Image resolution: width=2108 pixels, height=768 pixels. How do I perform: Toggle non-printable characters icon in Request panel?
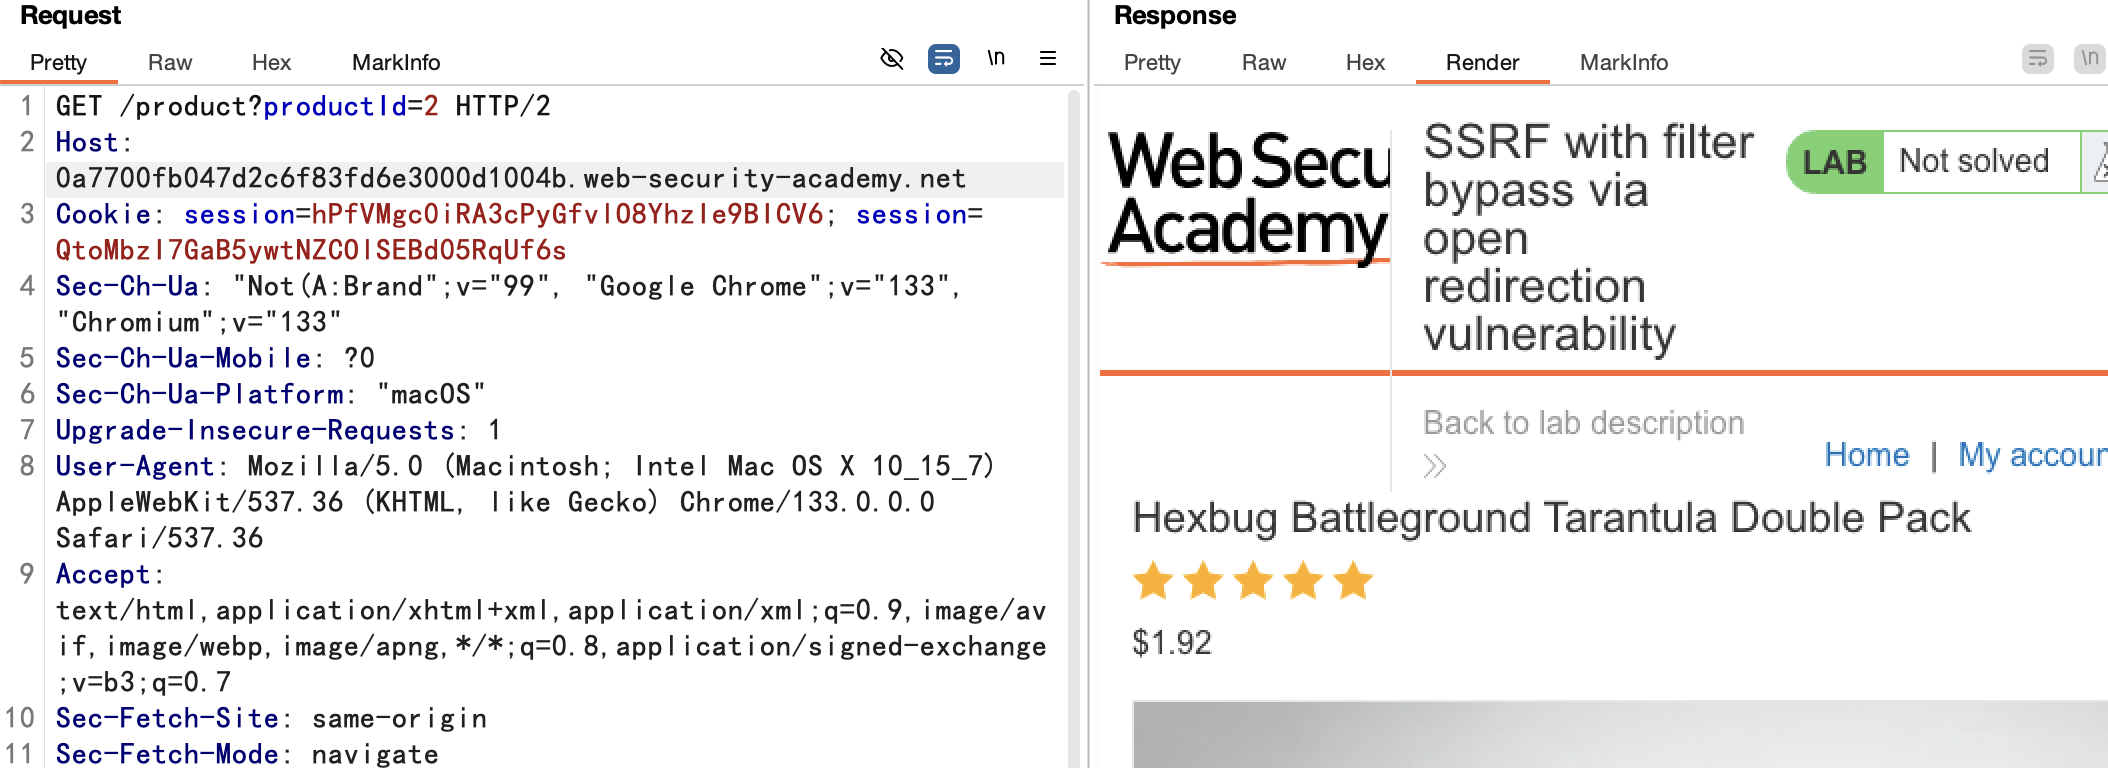pyautogui.click(x=996, y=59)
